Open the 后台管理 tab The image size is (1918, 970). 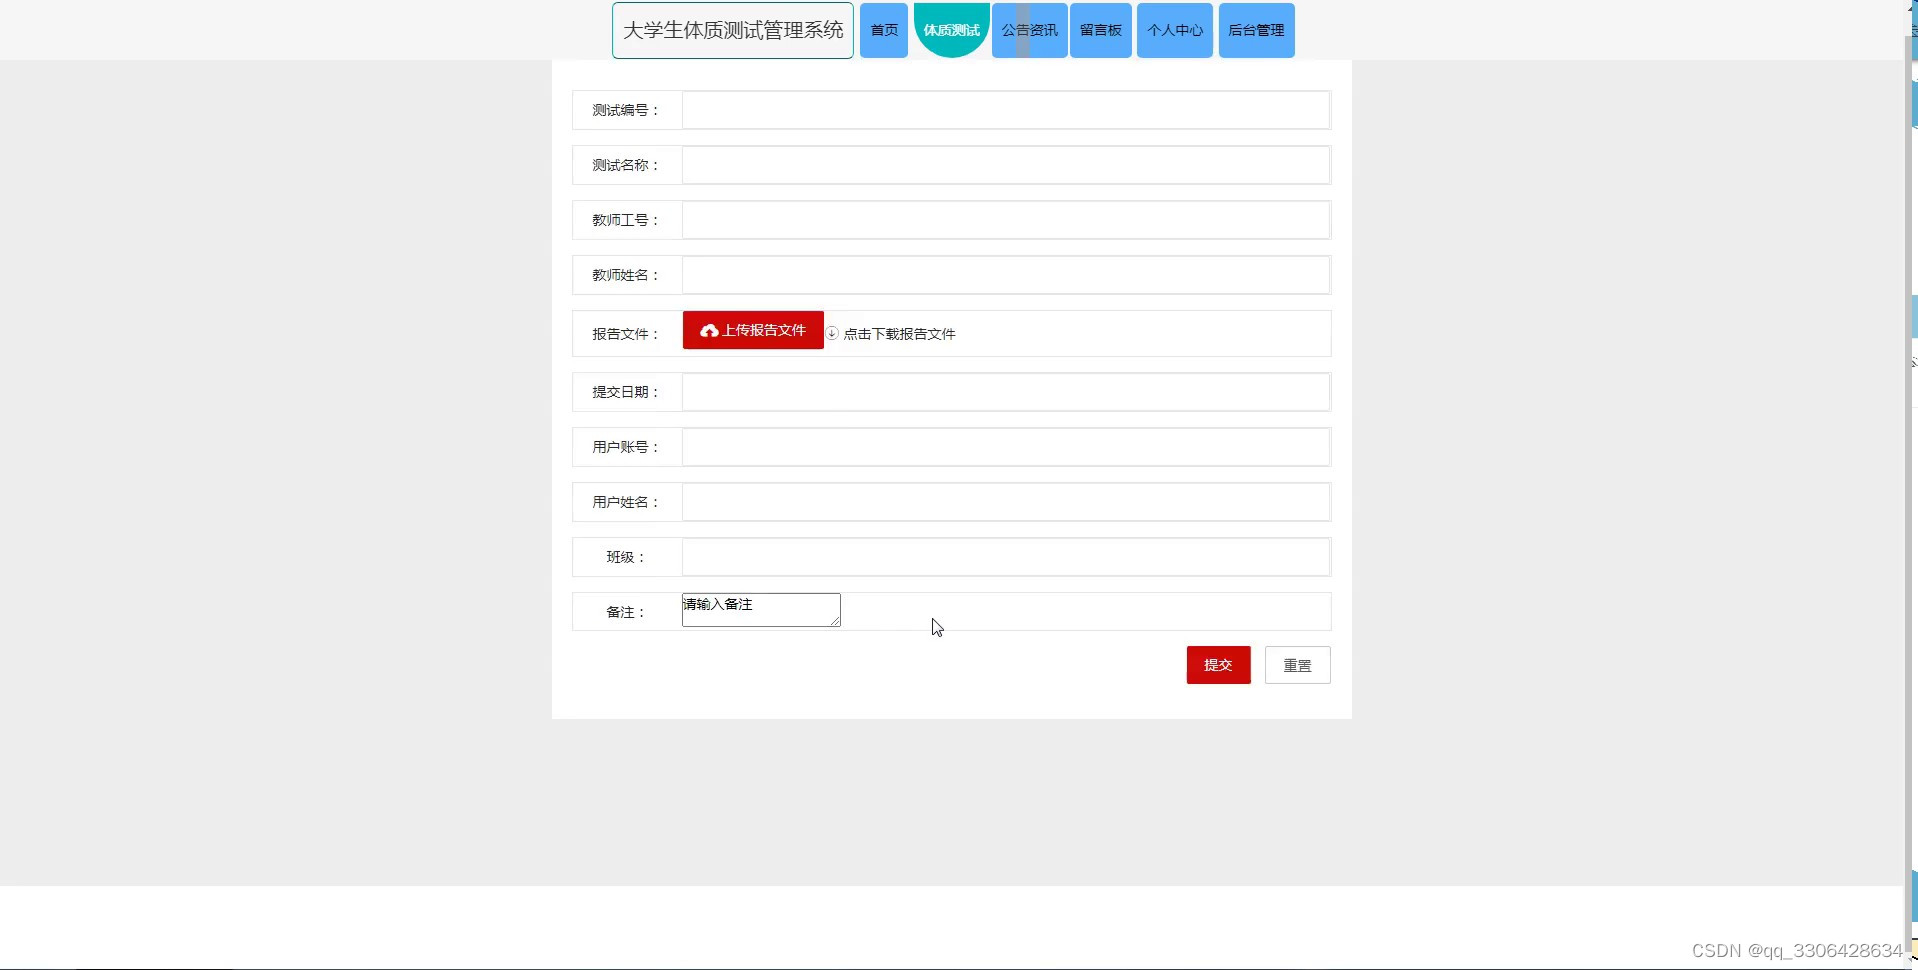pos(1256,31)
